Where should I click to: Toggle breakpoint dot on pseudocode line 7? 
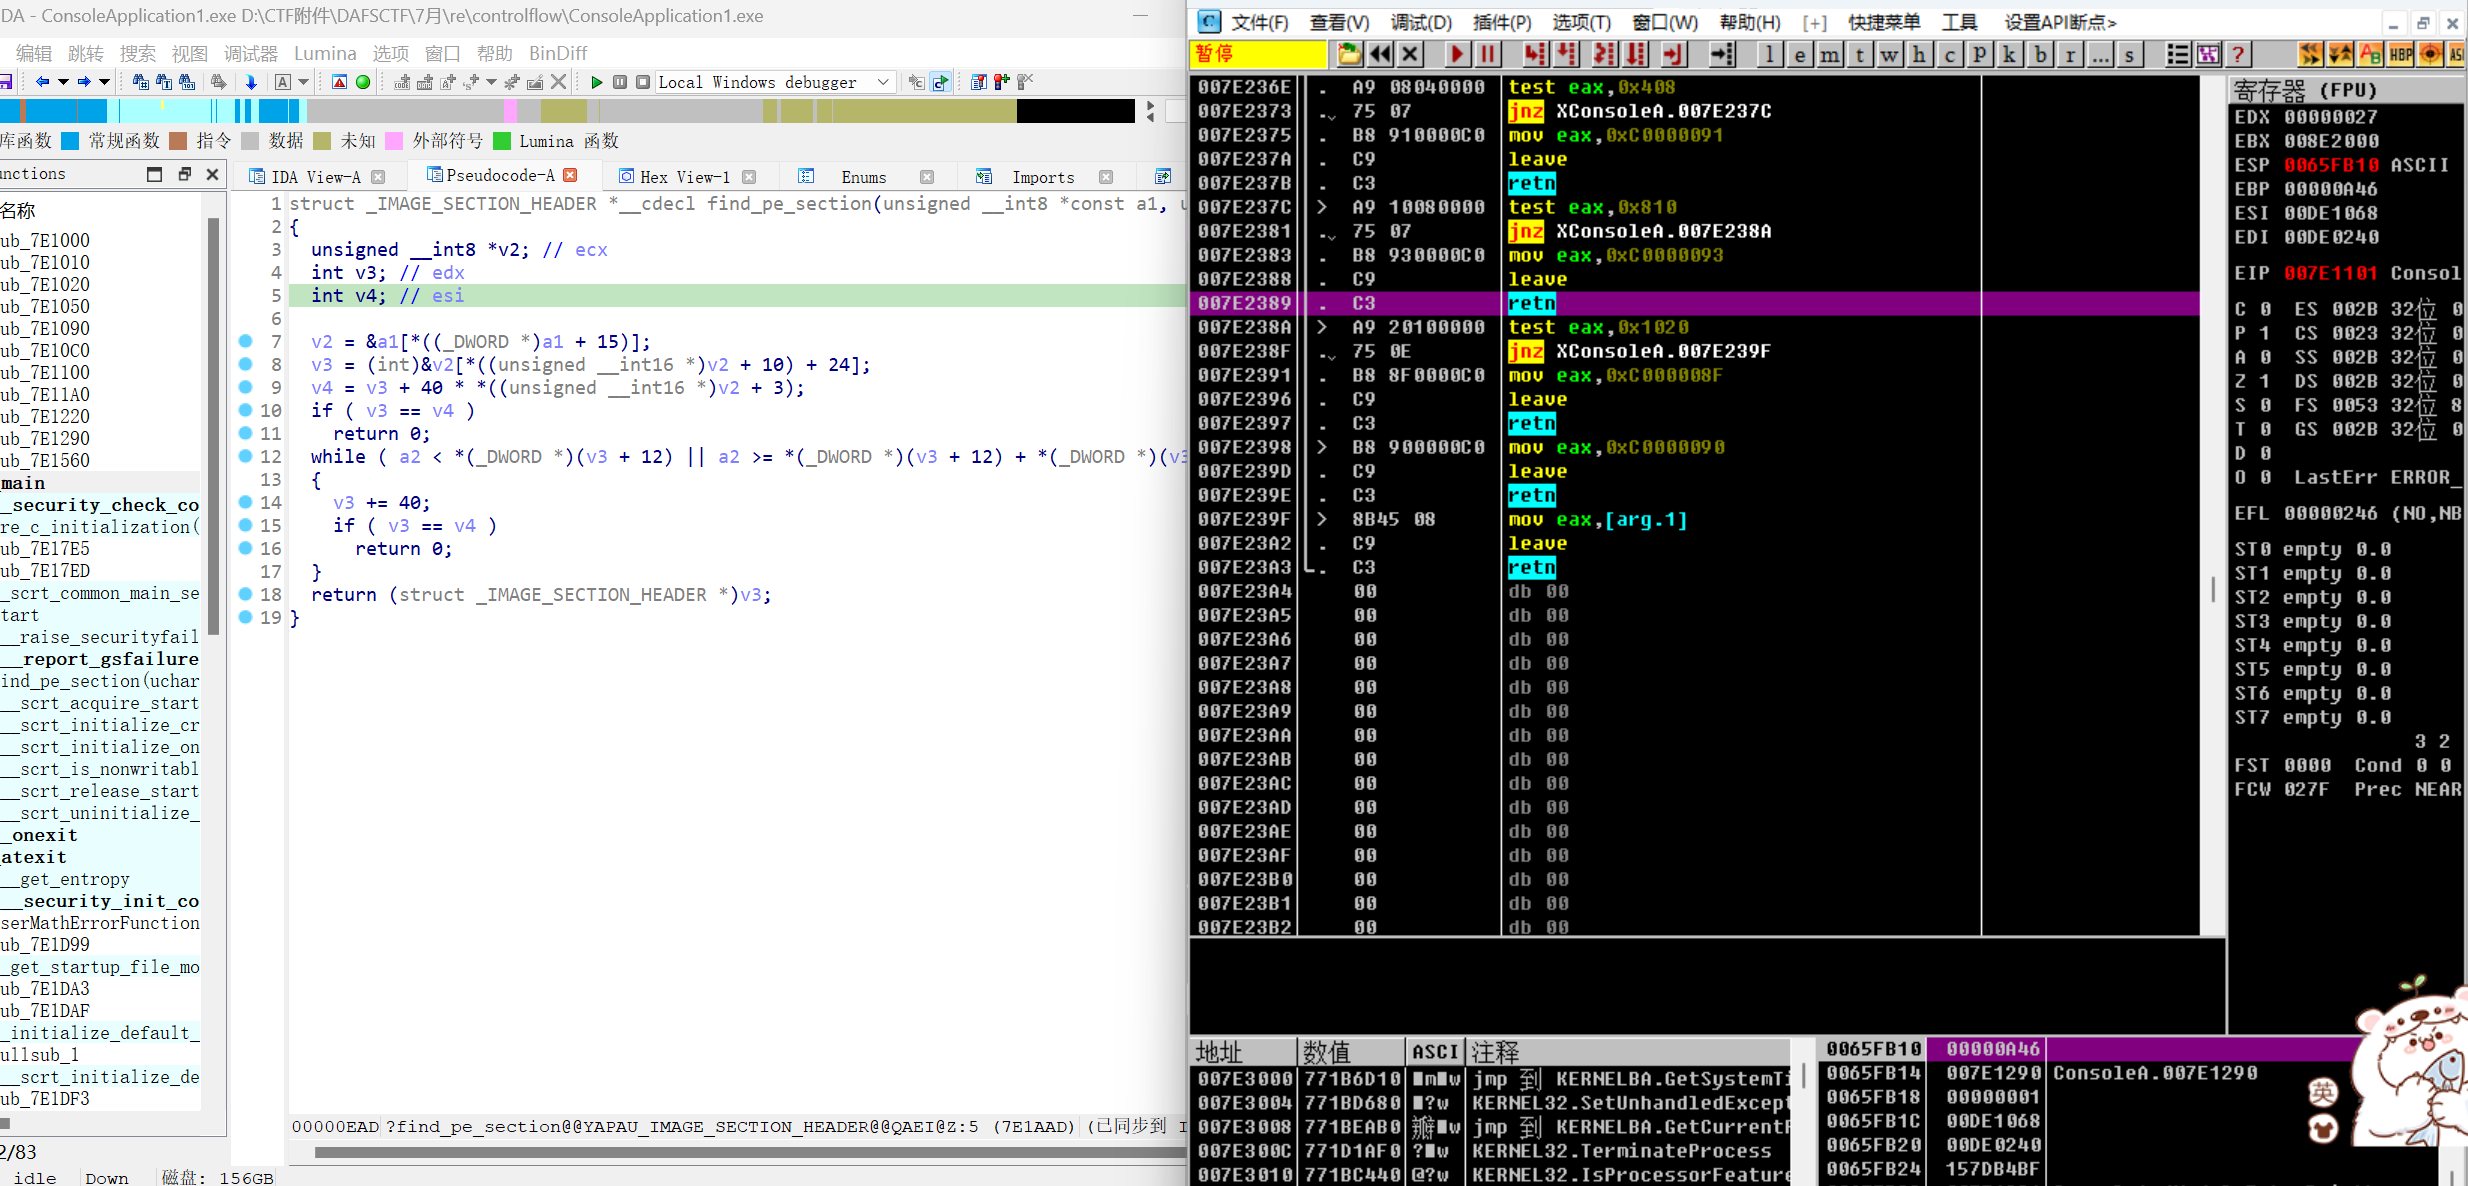coord(245,342)
